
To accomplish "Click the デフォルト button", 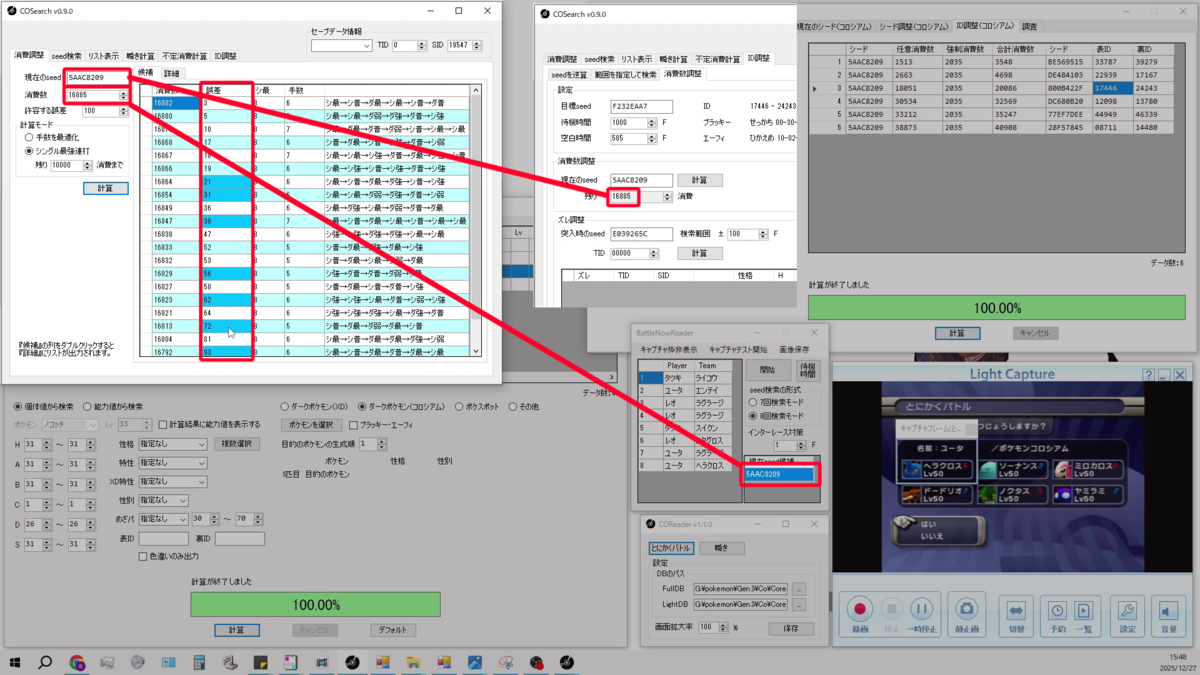I will 393,631.
